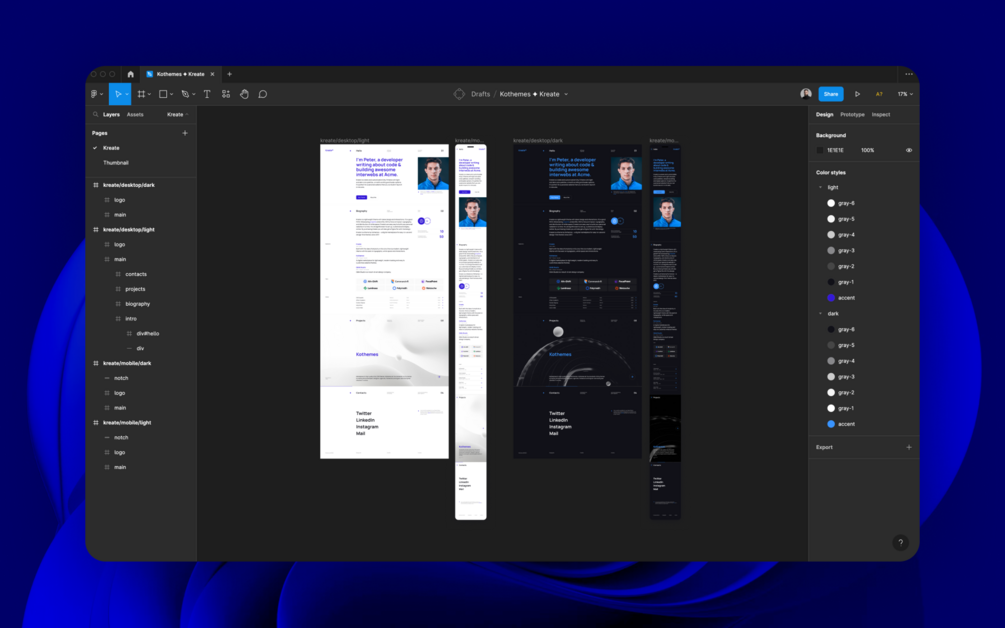This screenshot has height=628, width=1005.
Task: Click frame icon of kreate/mobile/light layer
Action: [x=96, y=423]
